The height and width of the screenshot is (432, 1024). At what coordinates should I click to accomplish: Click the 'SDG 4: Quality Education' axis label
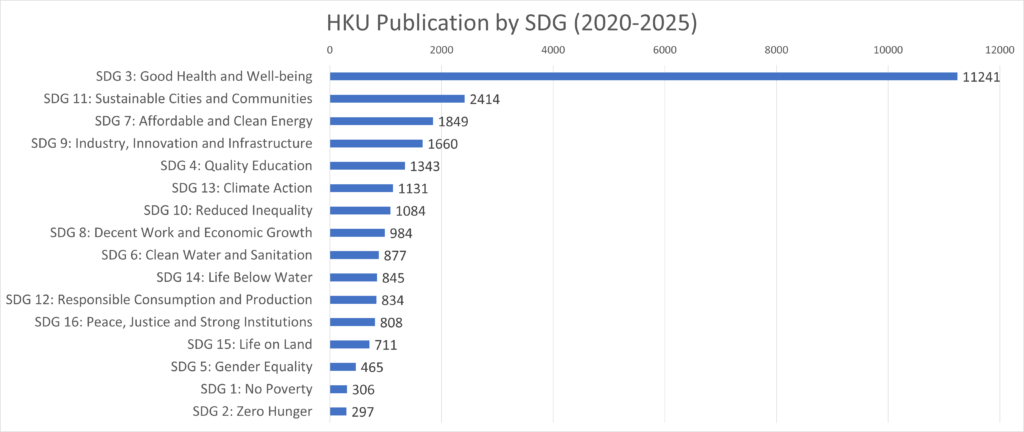pos(236,166)
